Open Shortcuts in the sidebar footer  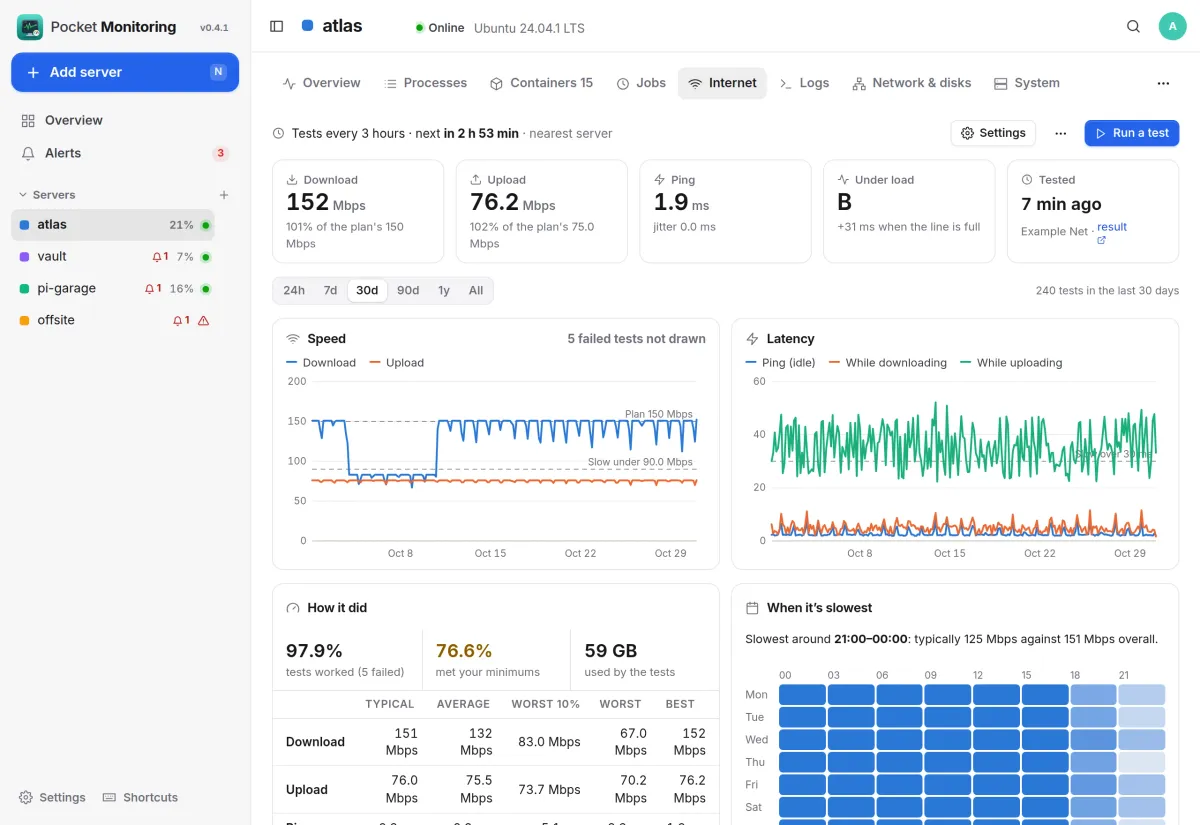[x=140, y=797]
